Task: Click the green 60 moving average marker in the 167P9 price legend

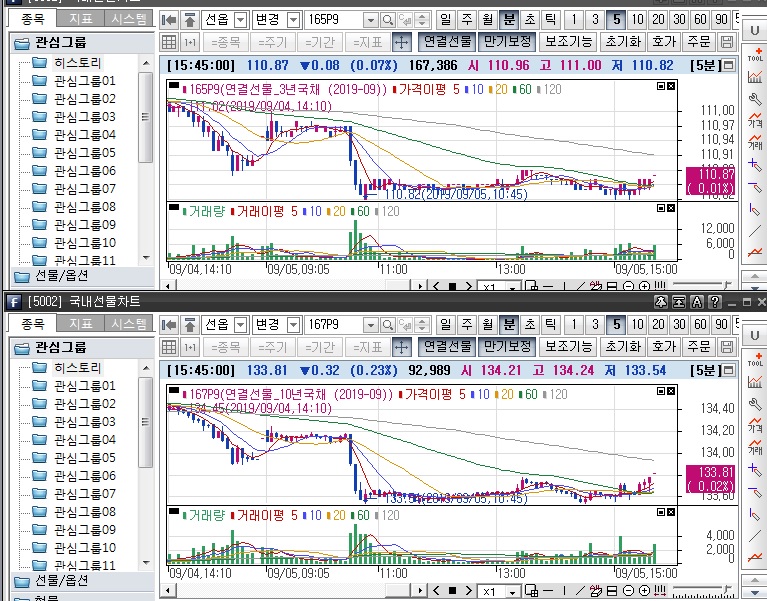Action: point(520,395)
